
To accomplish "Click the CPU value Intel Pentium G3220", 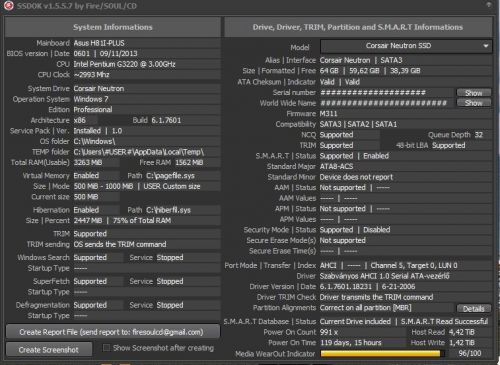I will click(124, 64).
